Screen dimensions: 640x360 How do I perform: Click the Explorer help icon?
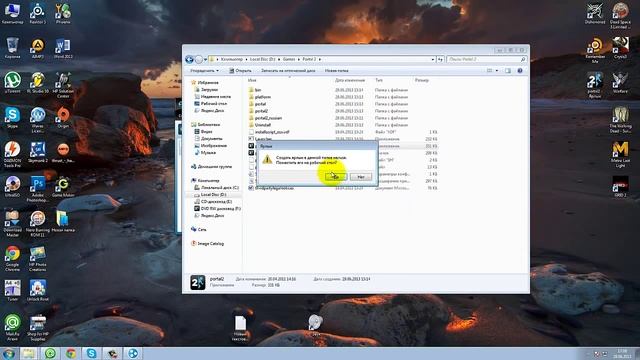pos(520,71)
